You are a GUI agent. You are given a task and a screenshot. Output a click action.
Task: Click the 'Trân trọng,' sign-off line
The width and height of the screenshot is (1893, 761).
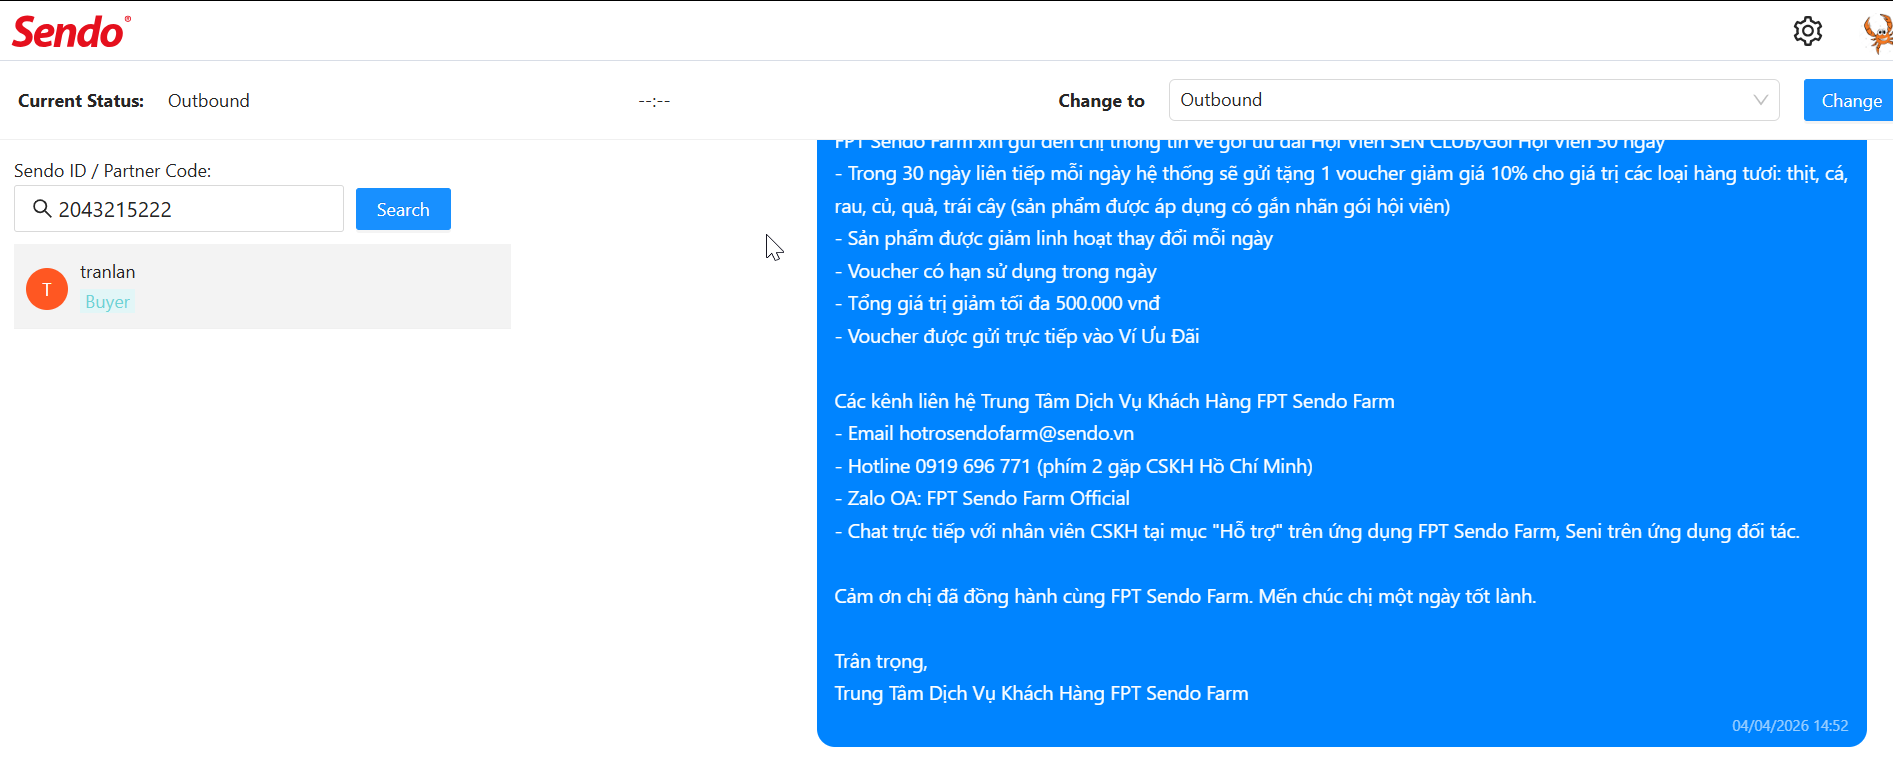tap(881, 661)
